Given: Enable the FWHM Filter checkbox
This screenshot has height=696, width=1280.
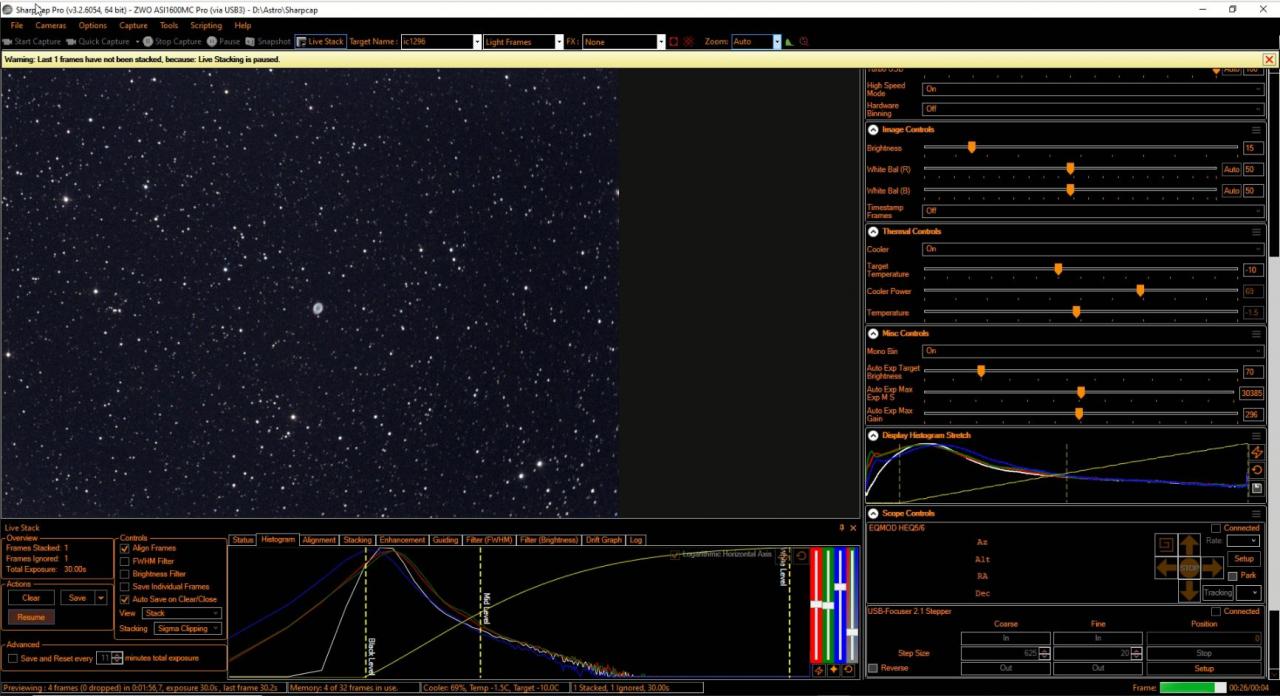Looking at the screenshot, I should click(x=125, y=561).
